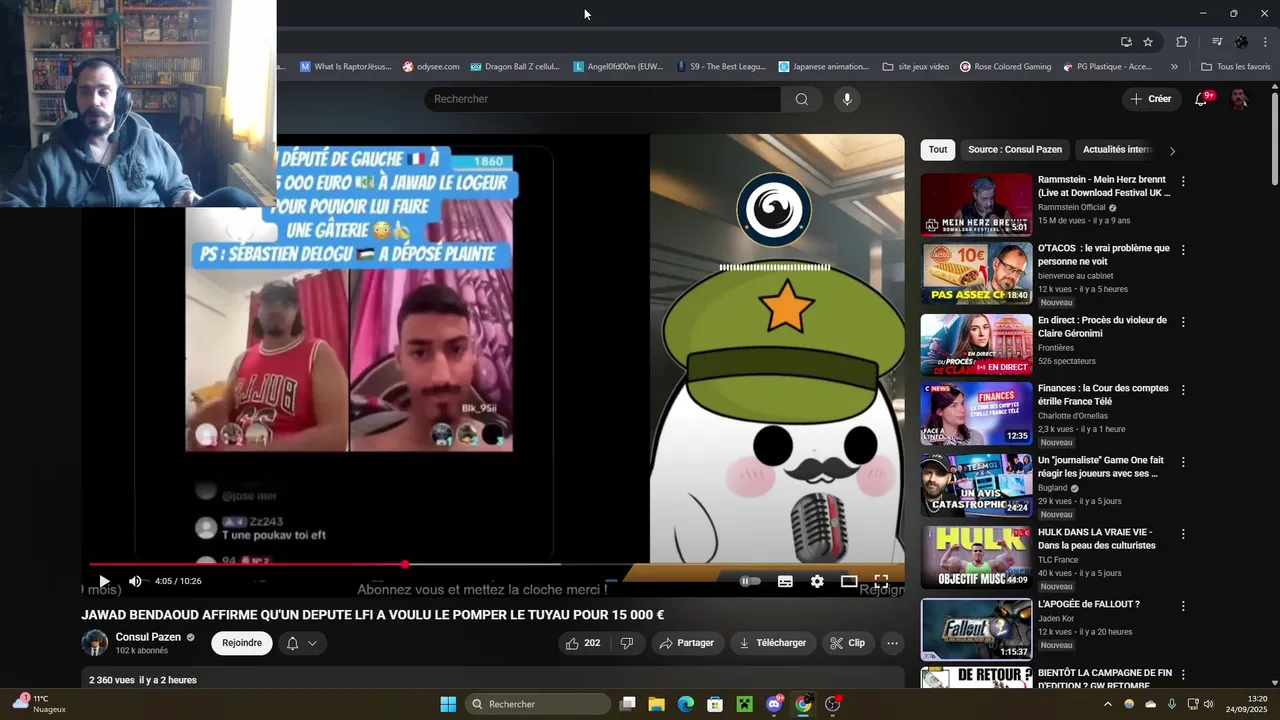Open Chrome extensions puzzle icon
The width and height of the screenshot is (1280, 720).
[1181, 42]
